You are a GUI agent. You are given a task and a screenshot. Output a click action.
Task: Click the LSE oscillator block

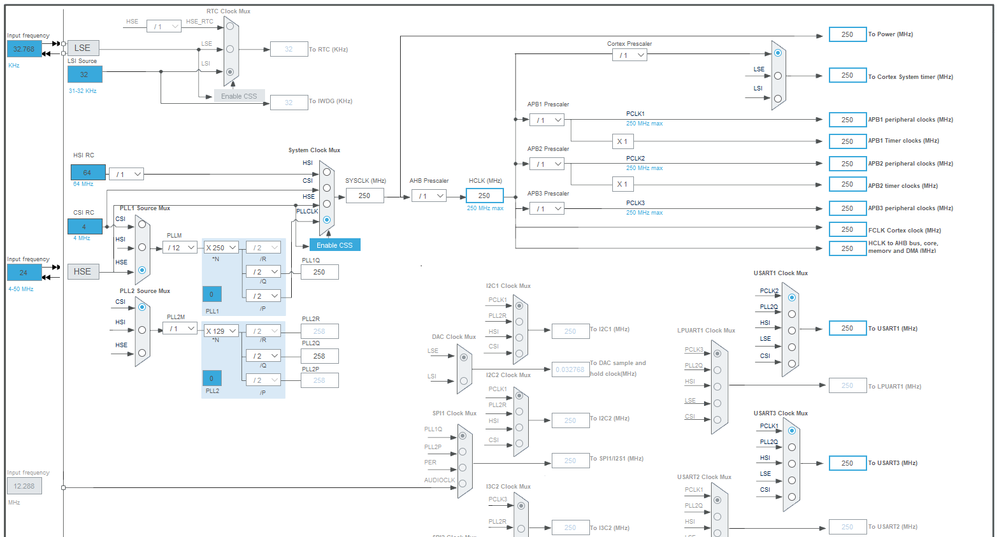coord(83,48)
